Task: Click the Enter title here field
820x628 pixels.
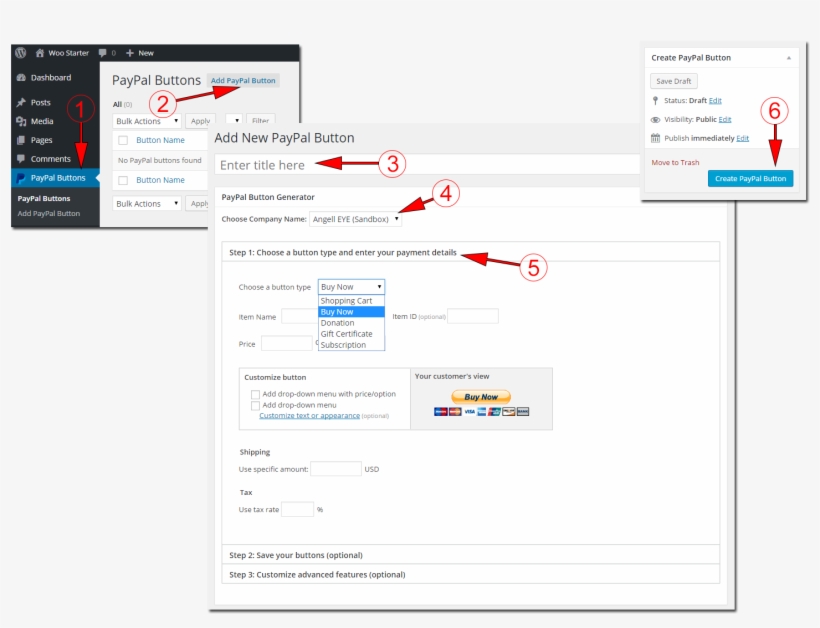Action: [x=427, y=165]
